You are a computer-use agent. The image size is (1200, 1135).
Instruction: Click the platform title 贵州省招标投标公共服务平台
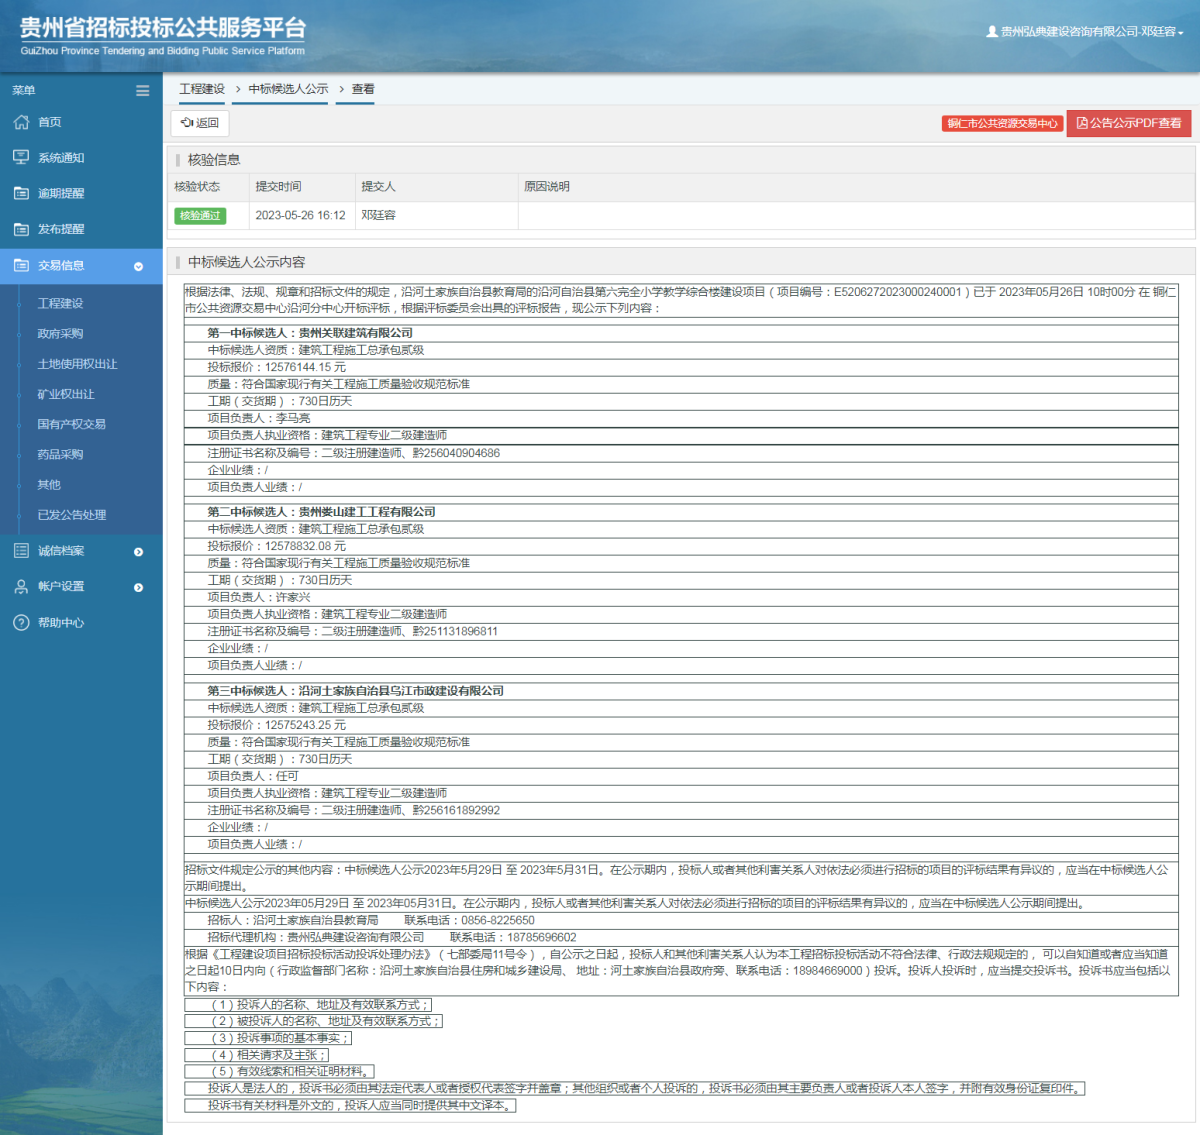[x=163, y=28]
